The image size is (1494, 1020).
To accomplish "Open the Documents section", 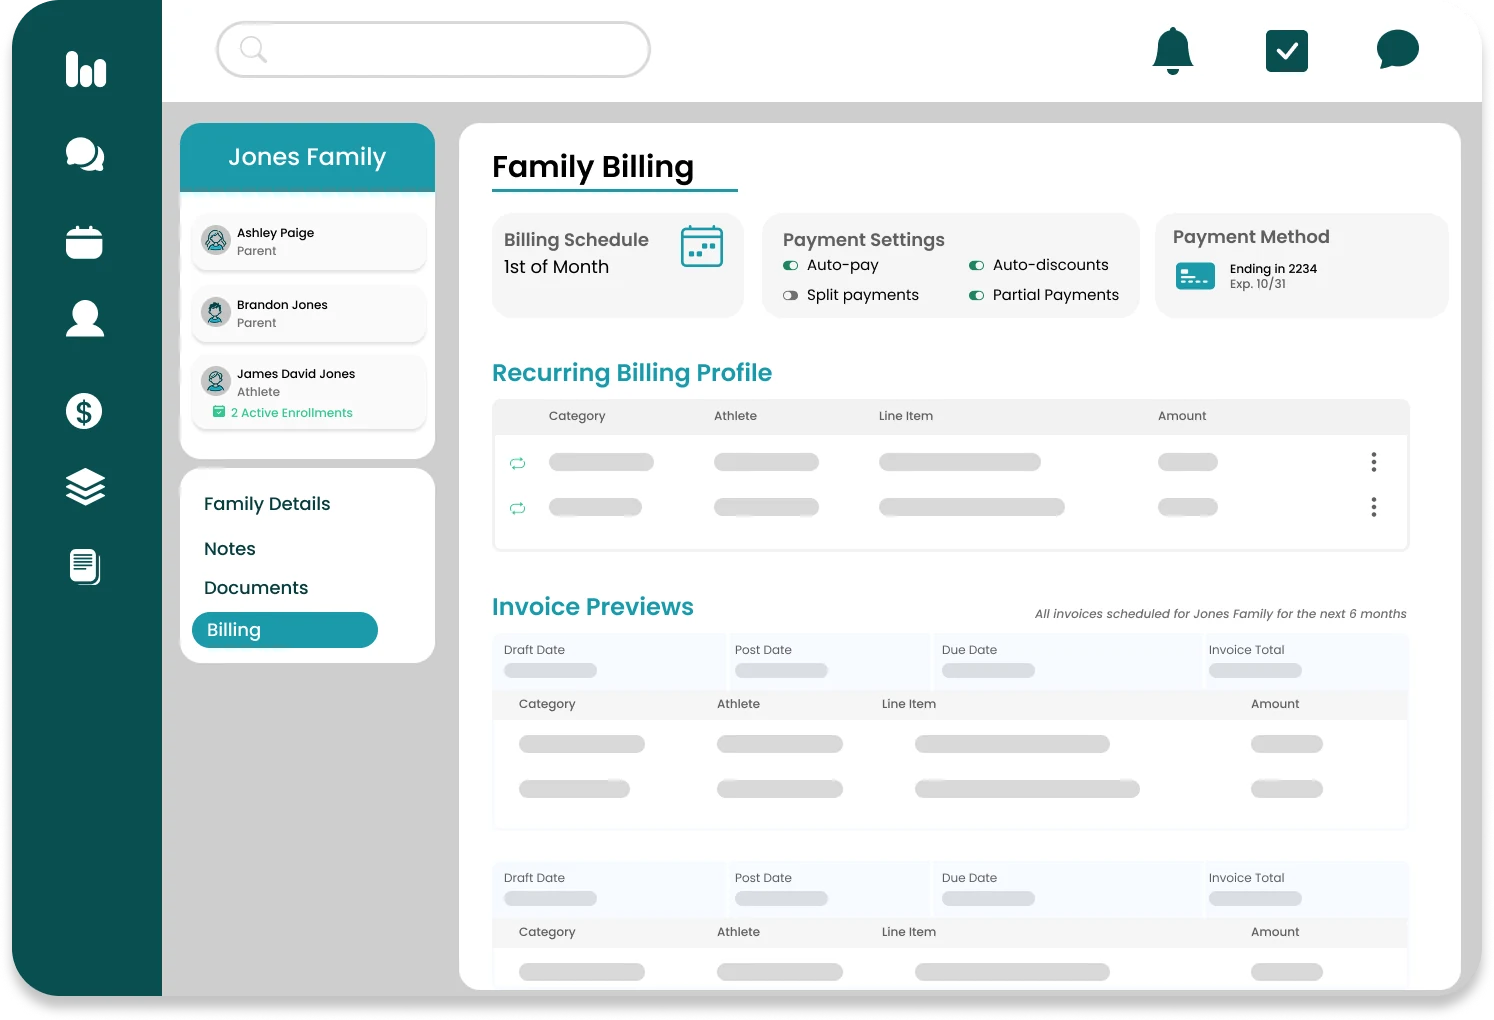I will [x=256, y=588].
